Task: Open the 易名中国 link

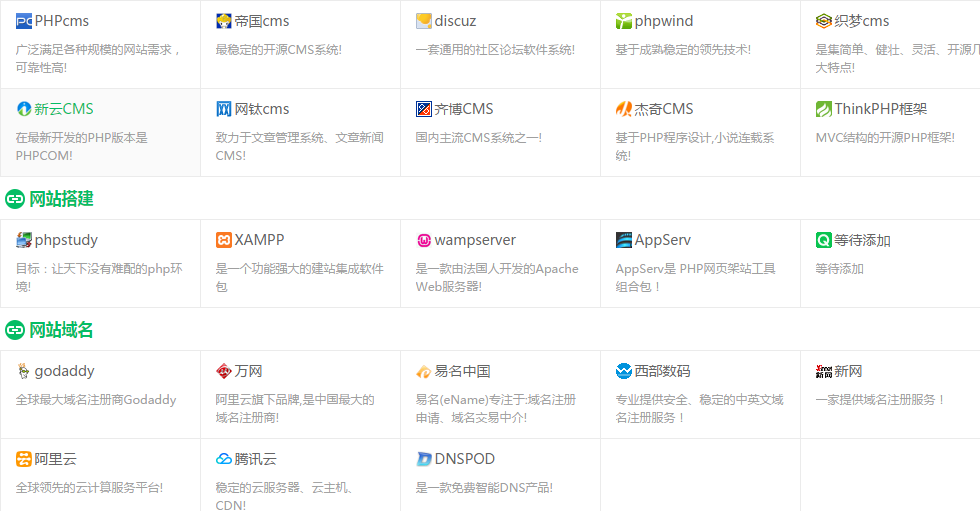Action: (462, 371)
